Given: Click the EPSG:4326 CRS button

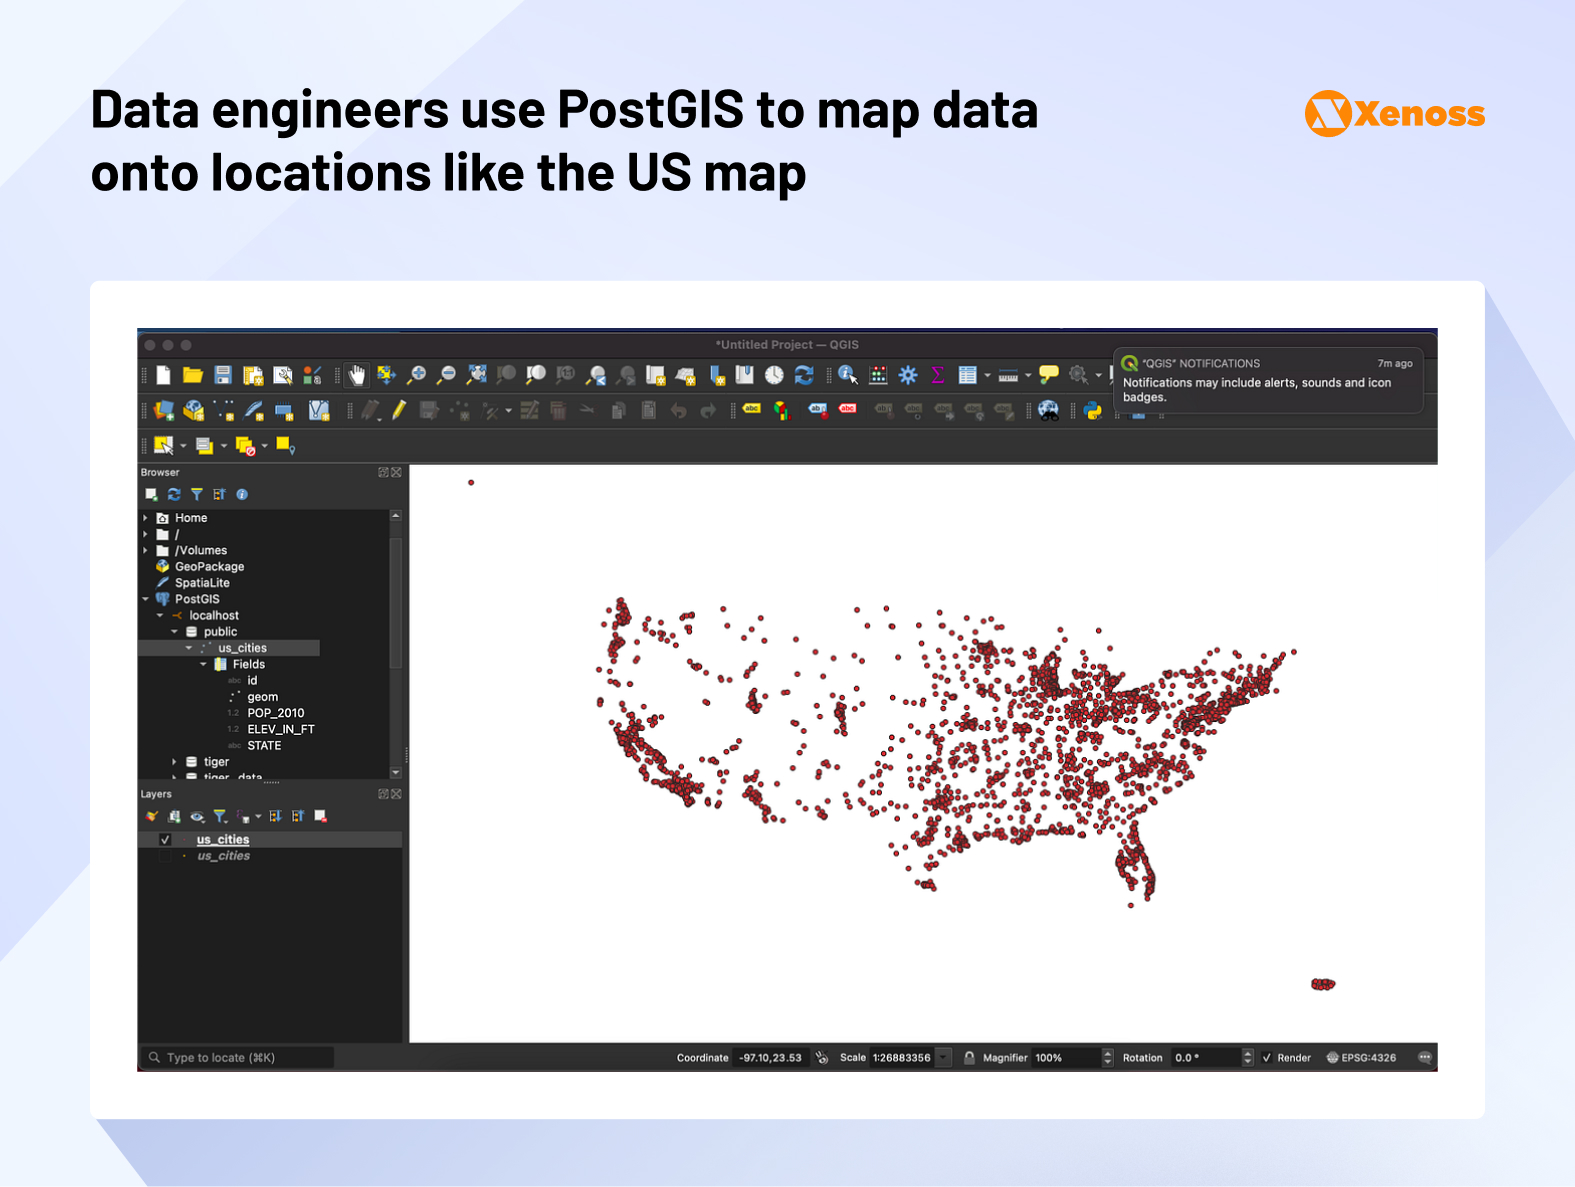Looking at the screenshot, I should click(x=1361, y=1058).
